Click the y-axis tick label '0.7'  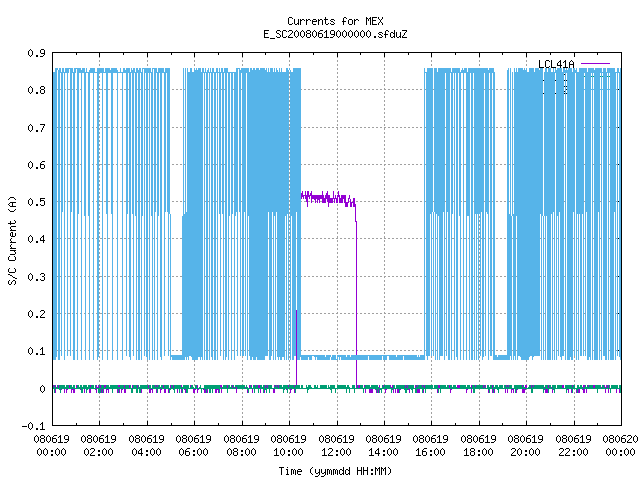[36, 128]
